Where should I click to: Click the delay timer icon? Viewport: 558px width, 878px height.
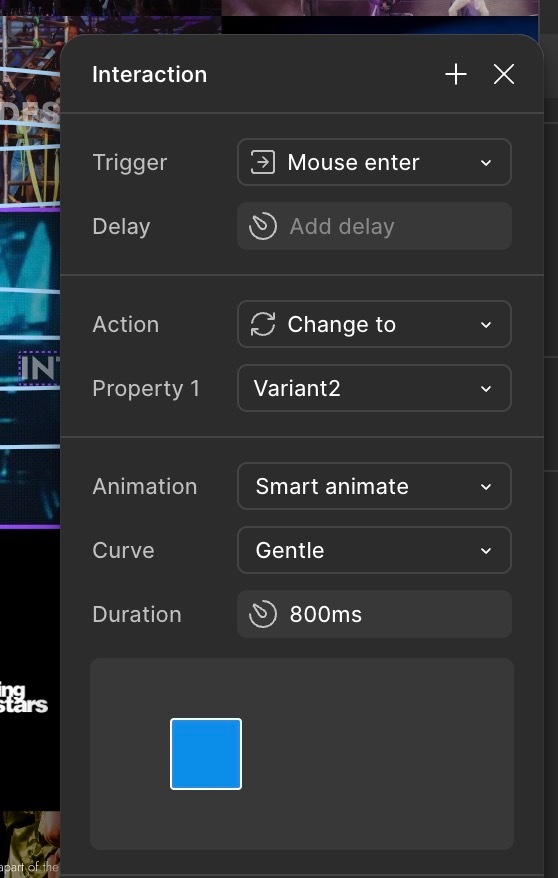pyautogui.click(x=262, y=226)
